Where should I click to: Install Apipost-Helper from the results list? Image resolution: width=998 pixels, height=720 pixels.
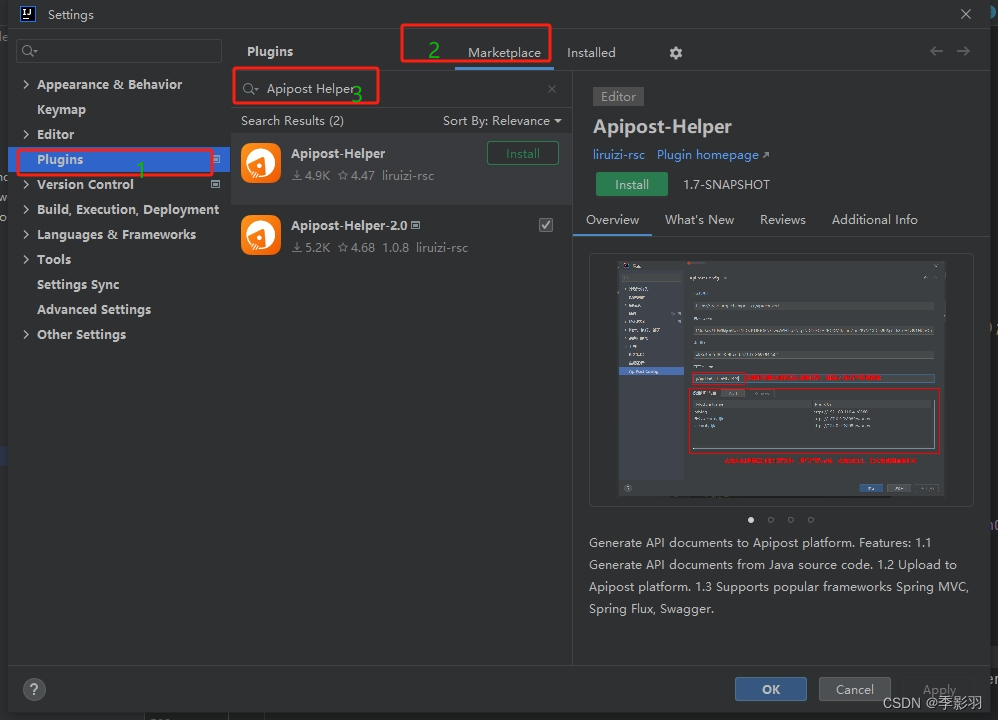(x=523, y=153)
